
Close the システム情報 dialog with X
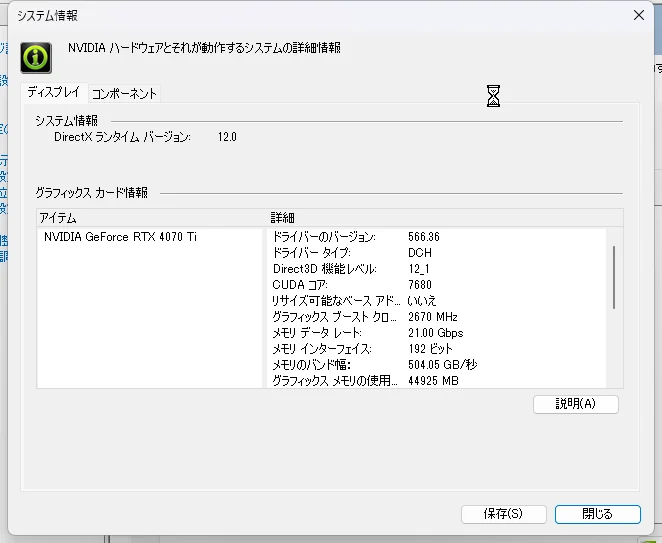pyautogui.click(x=639, y=15)
